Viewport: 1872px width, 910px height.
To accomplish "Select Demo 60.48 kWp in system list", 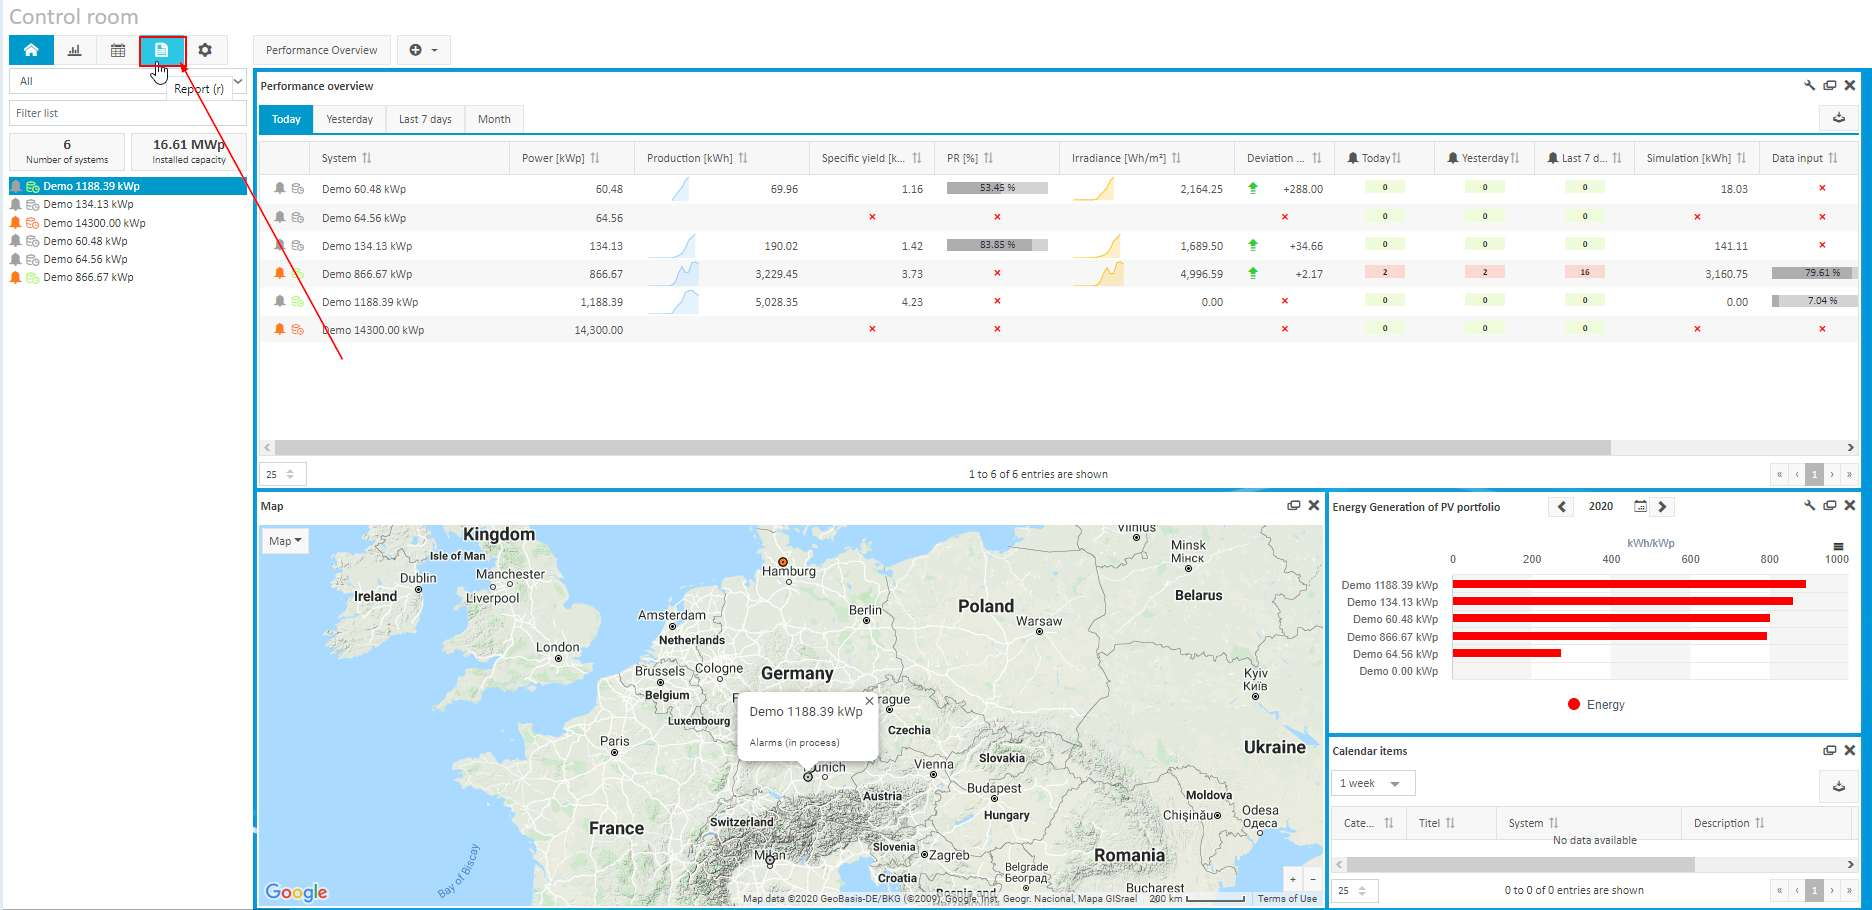I will click(x=85, y=241).
